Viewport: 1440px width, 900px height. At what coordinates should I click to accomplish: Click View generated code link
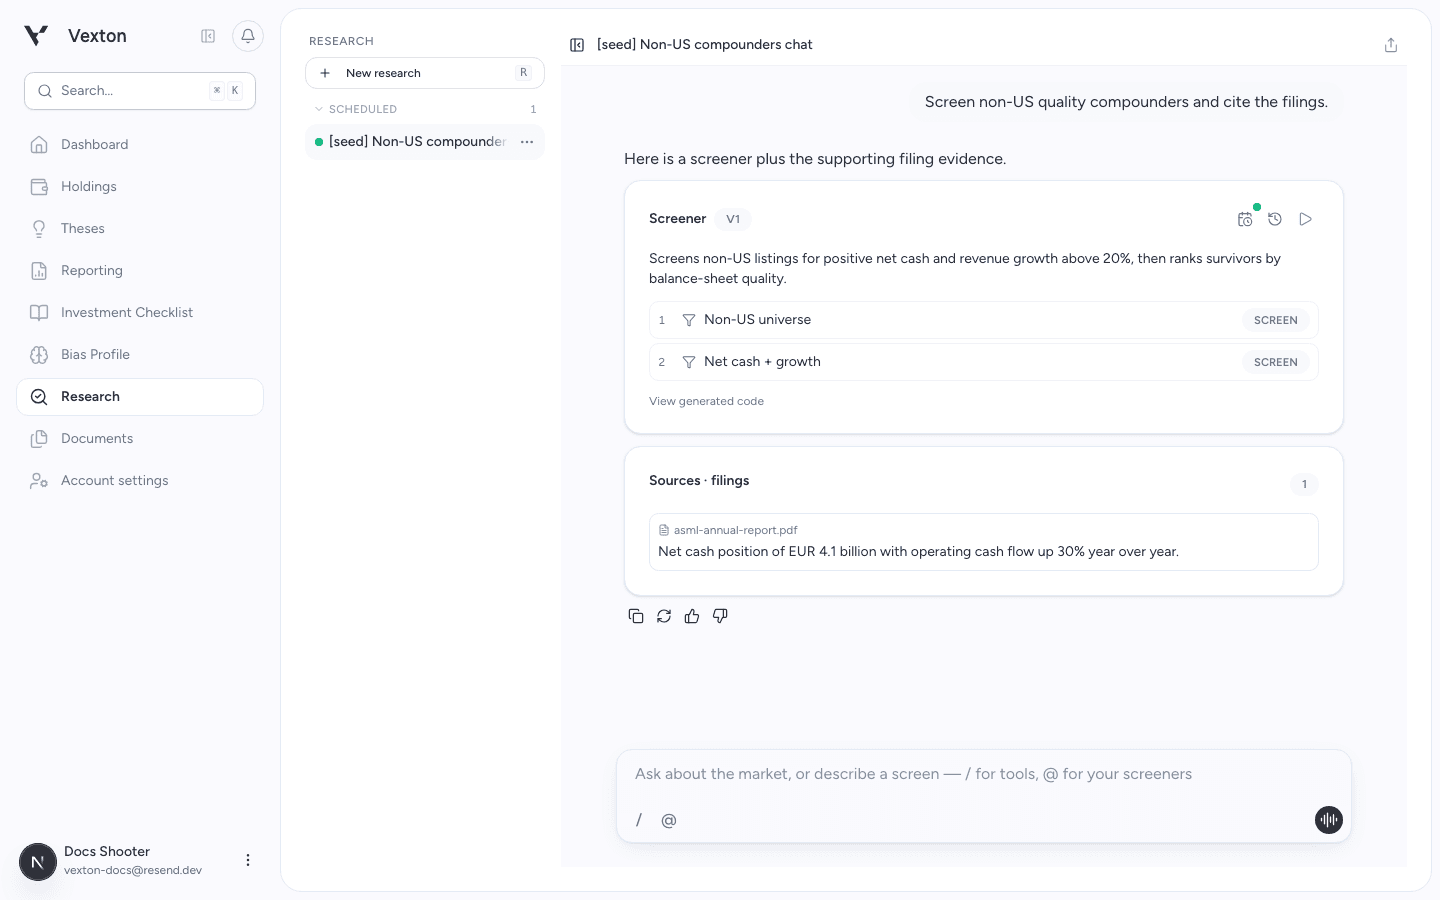click(x=706, y=401)
